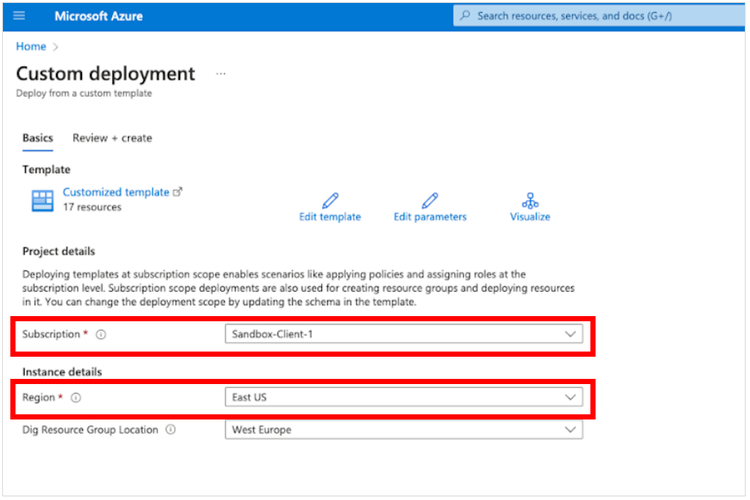Click the breadcrumb chevron after Home
Image resolution: width=750 pixels, height=500 pixels.
[55, 47]
